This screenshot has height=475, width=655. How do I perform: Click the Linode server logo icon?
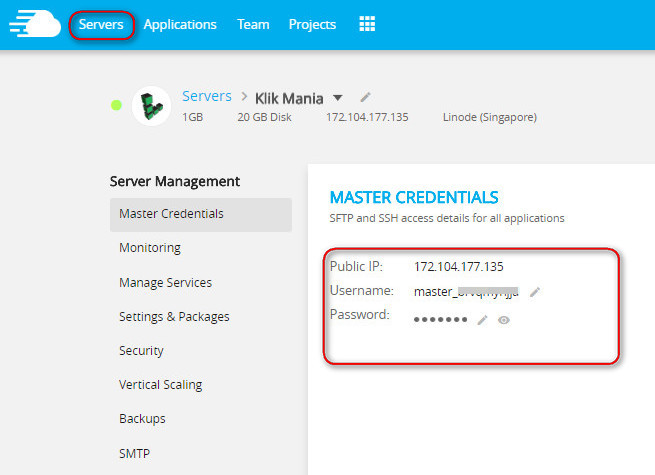point(151,106)
